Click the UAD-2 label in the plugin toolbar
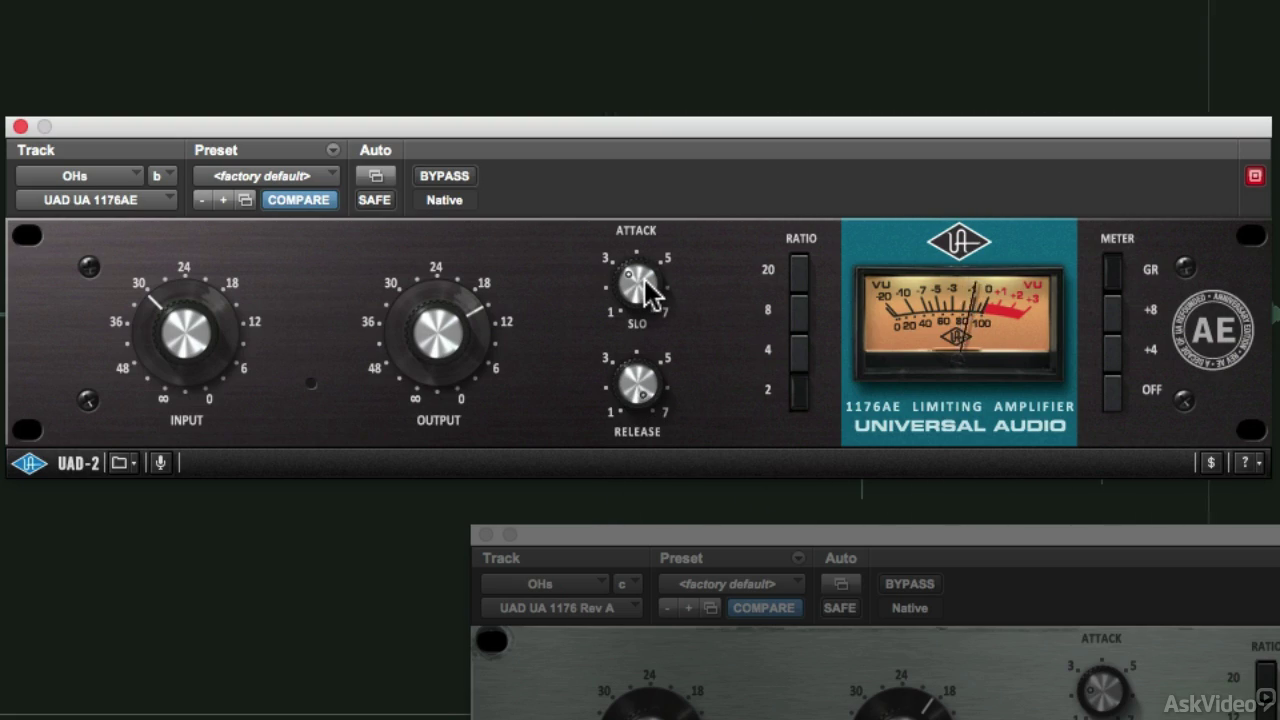This screenshot has height=720, width=1280. [x=78, y=463]
